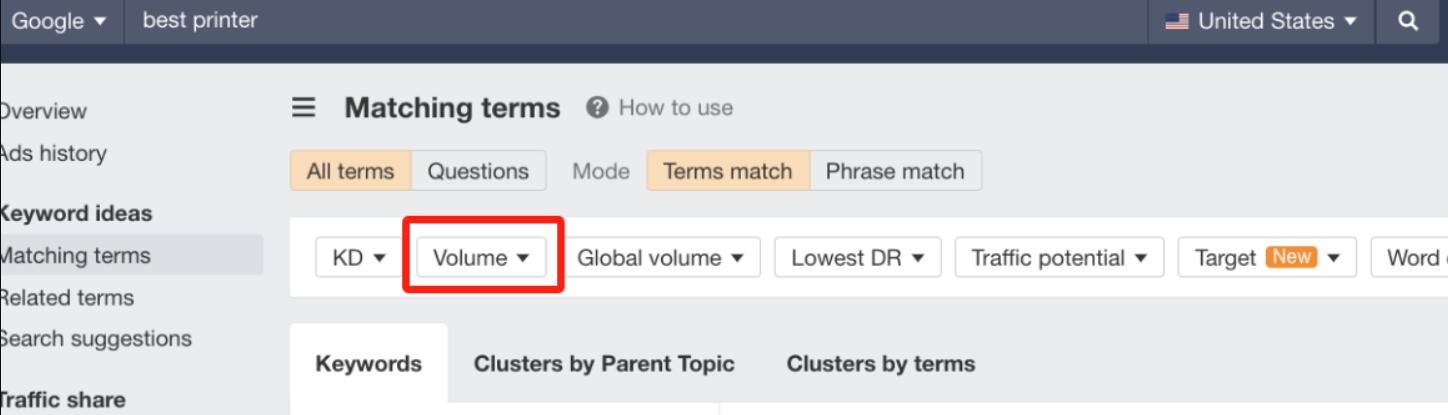Open the Google search engine dropdown

59,21
